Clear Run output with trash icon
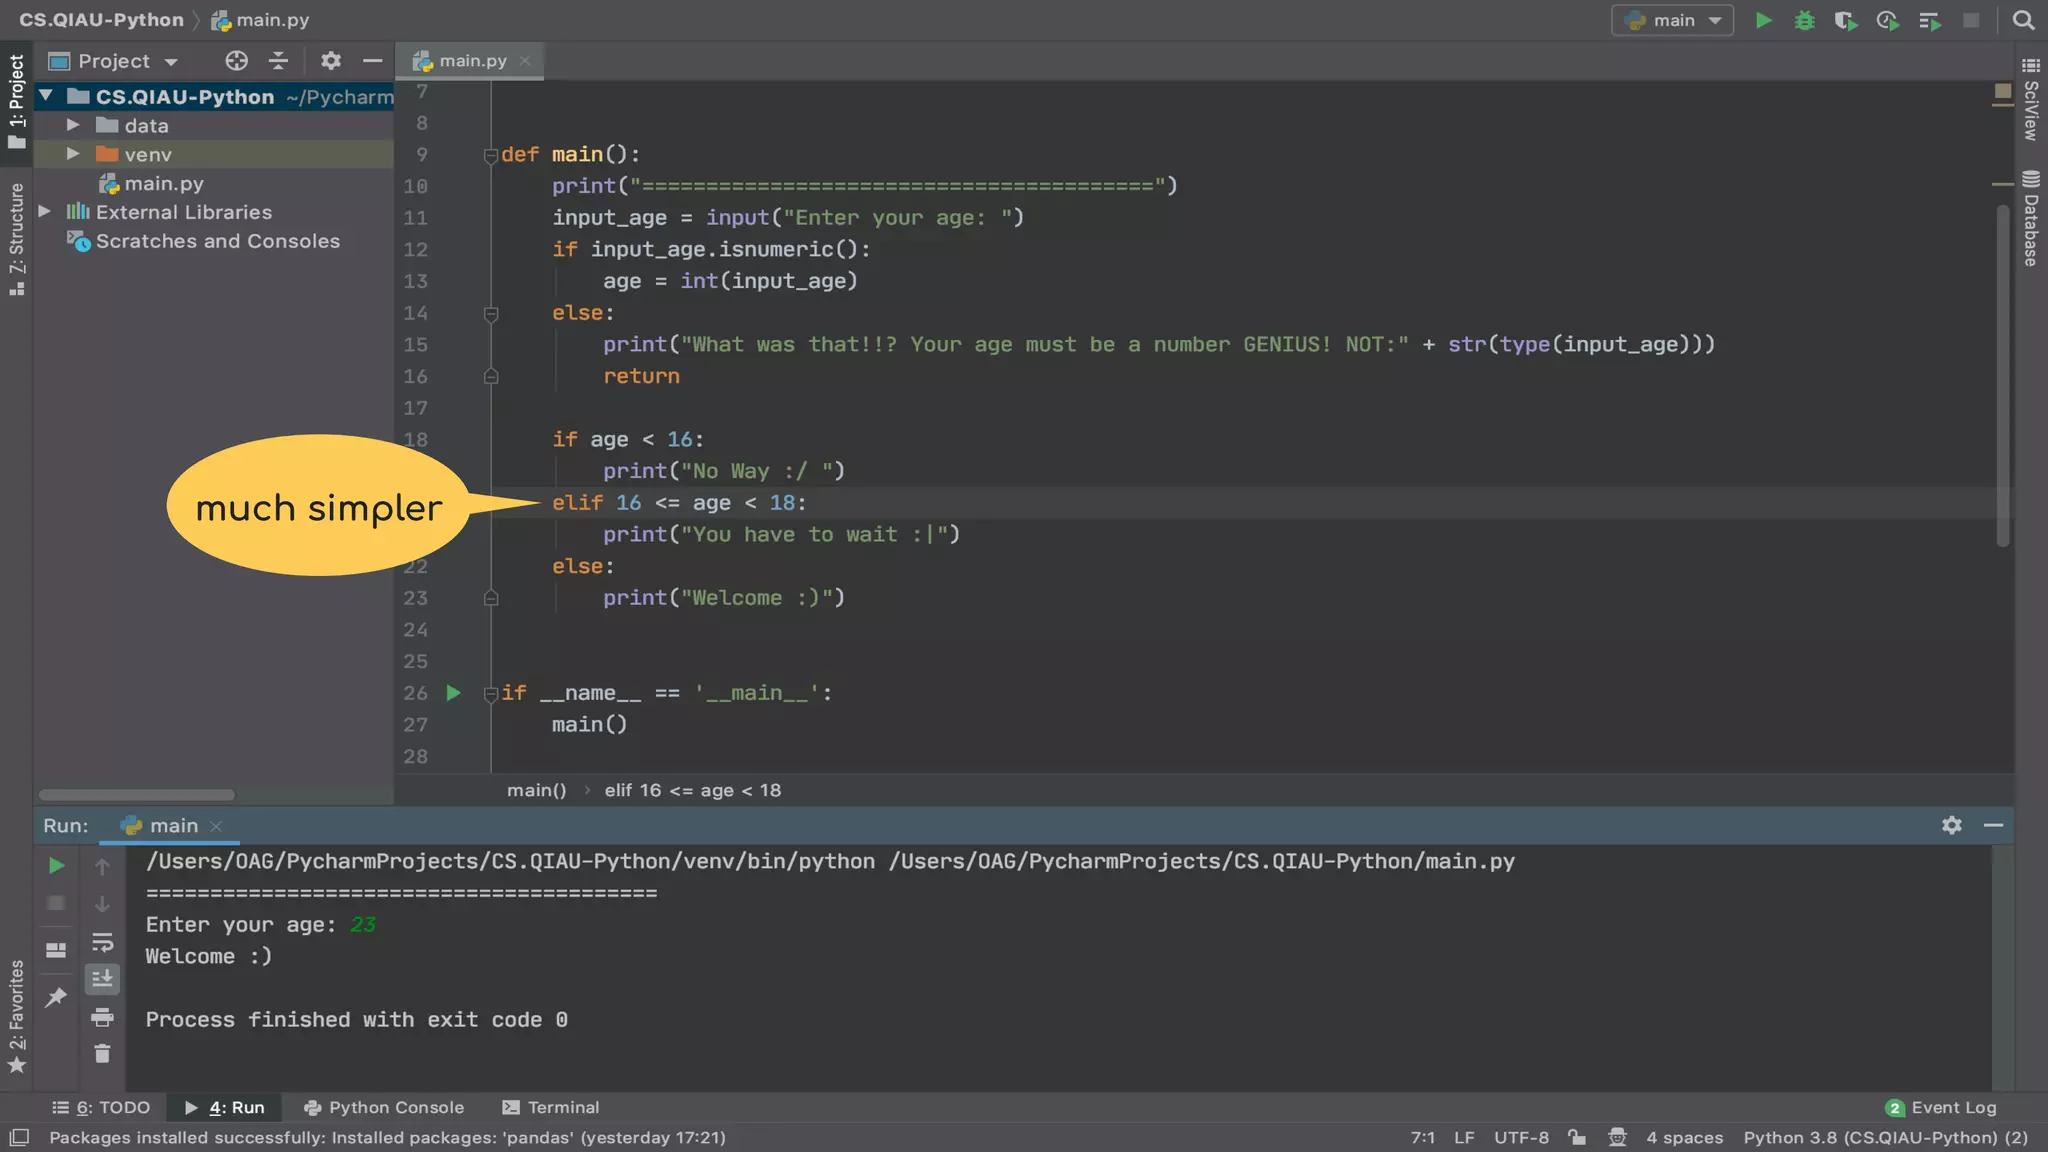This screenshot has width=2048, height=1152. click(102, 1054)
